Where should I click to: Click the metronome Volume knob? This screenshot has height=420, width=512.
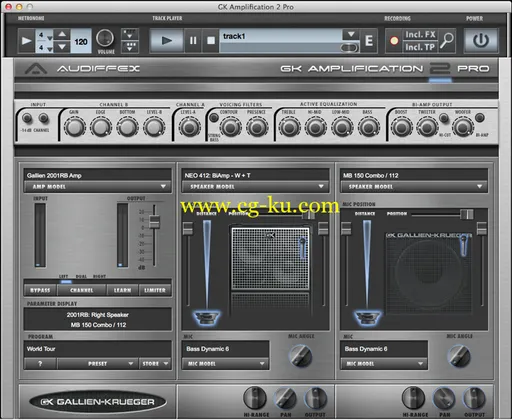tap(105, 38)
